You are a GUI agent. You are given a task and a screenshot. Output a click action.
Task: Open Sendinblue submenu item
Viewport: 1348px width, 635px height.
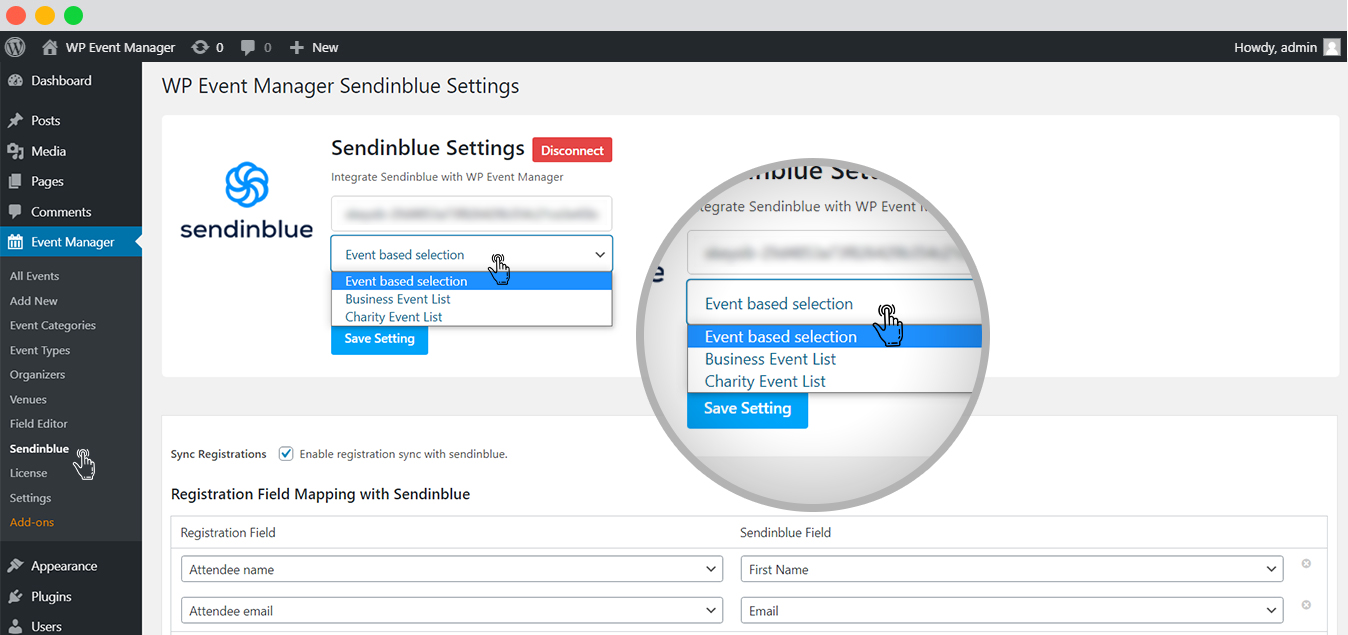click(39, 448)
